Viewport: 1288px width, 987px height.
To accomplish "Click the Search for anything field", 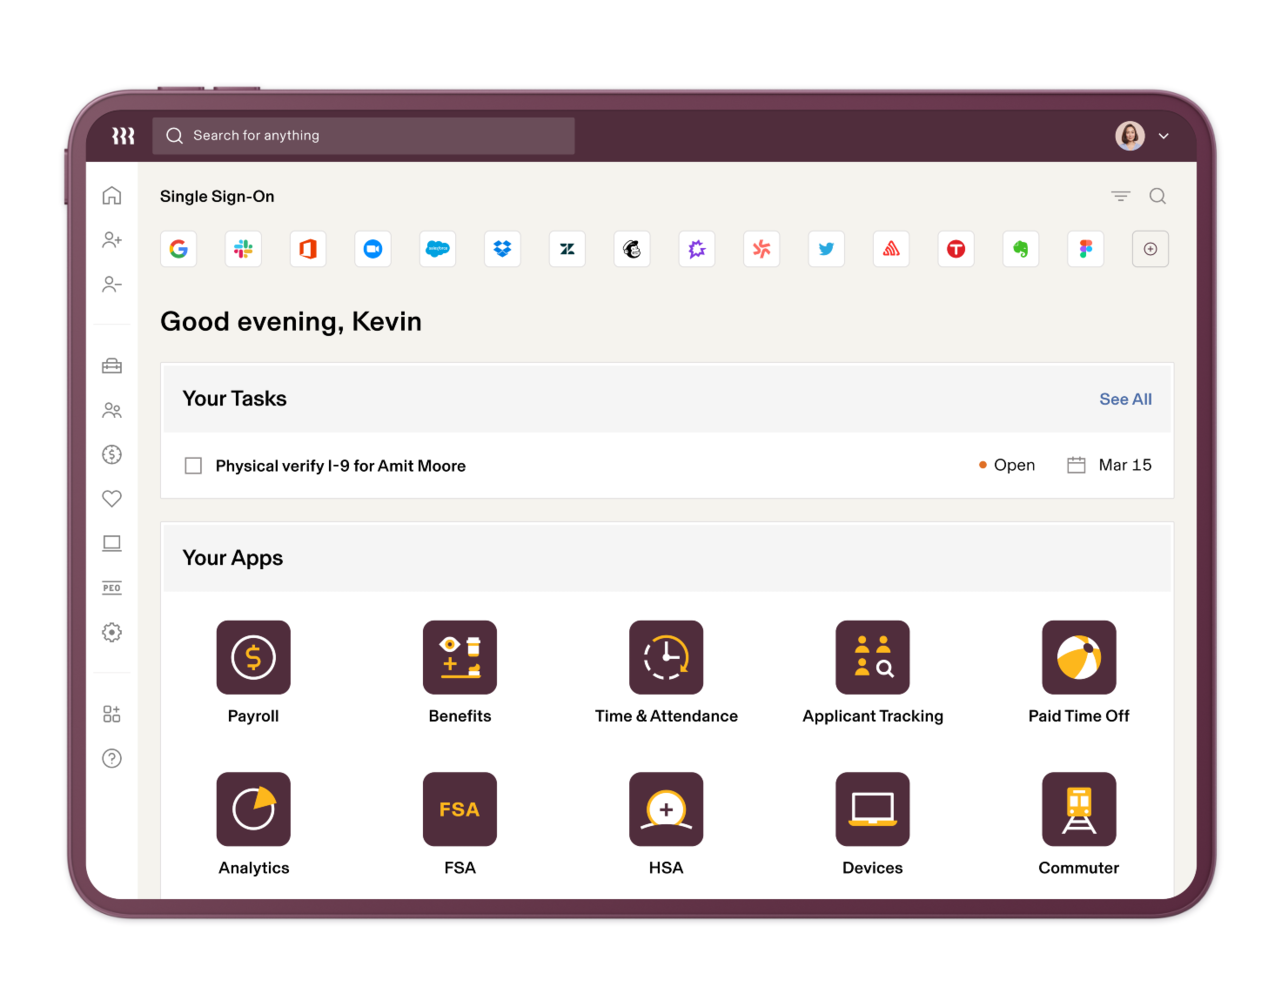I will click(x=364, y=135).
